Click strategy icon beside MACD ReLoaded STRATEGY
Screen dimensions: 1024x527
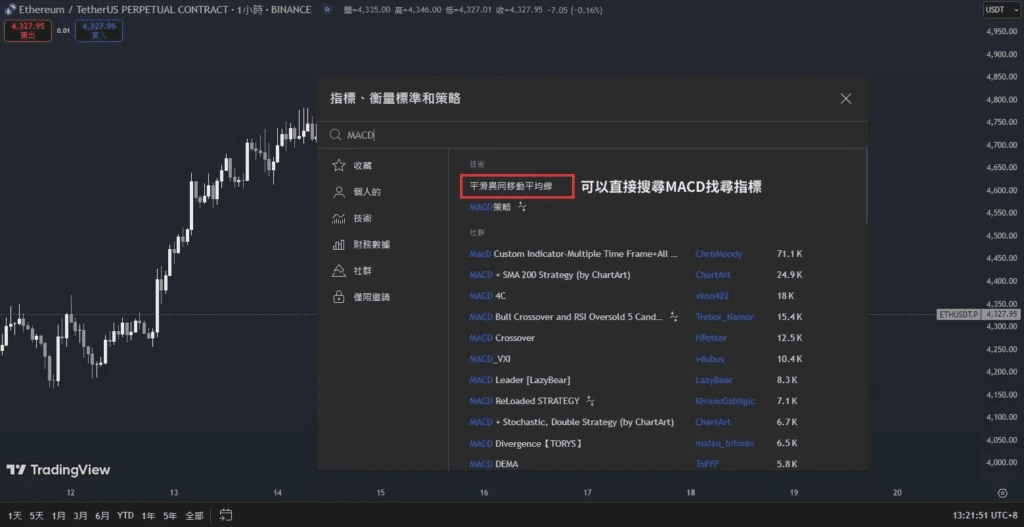pyautogui.click(x=590, y=400)
